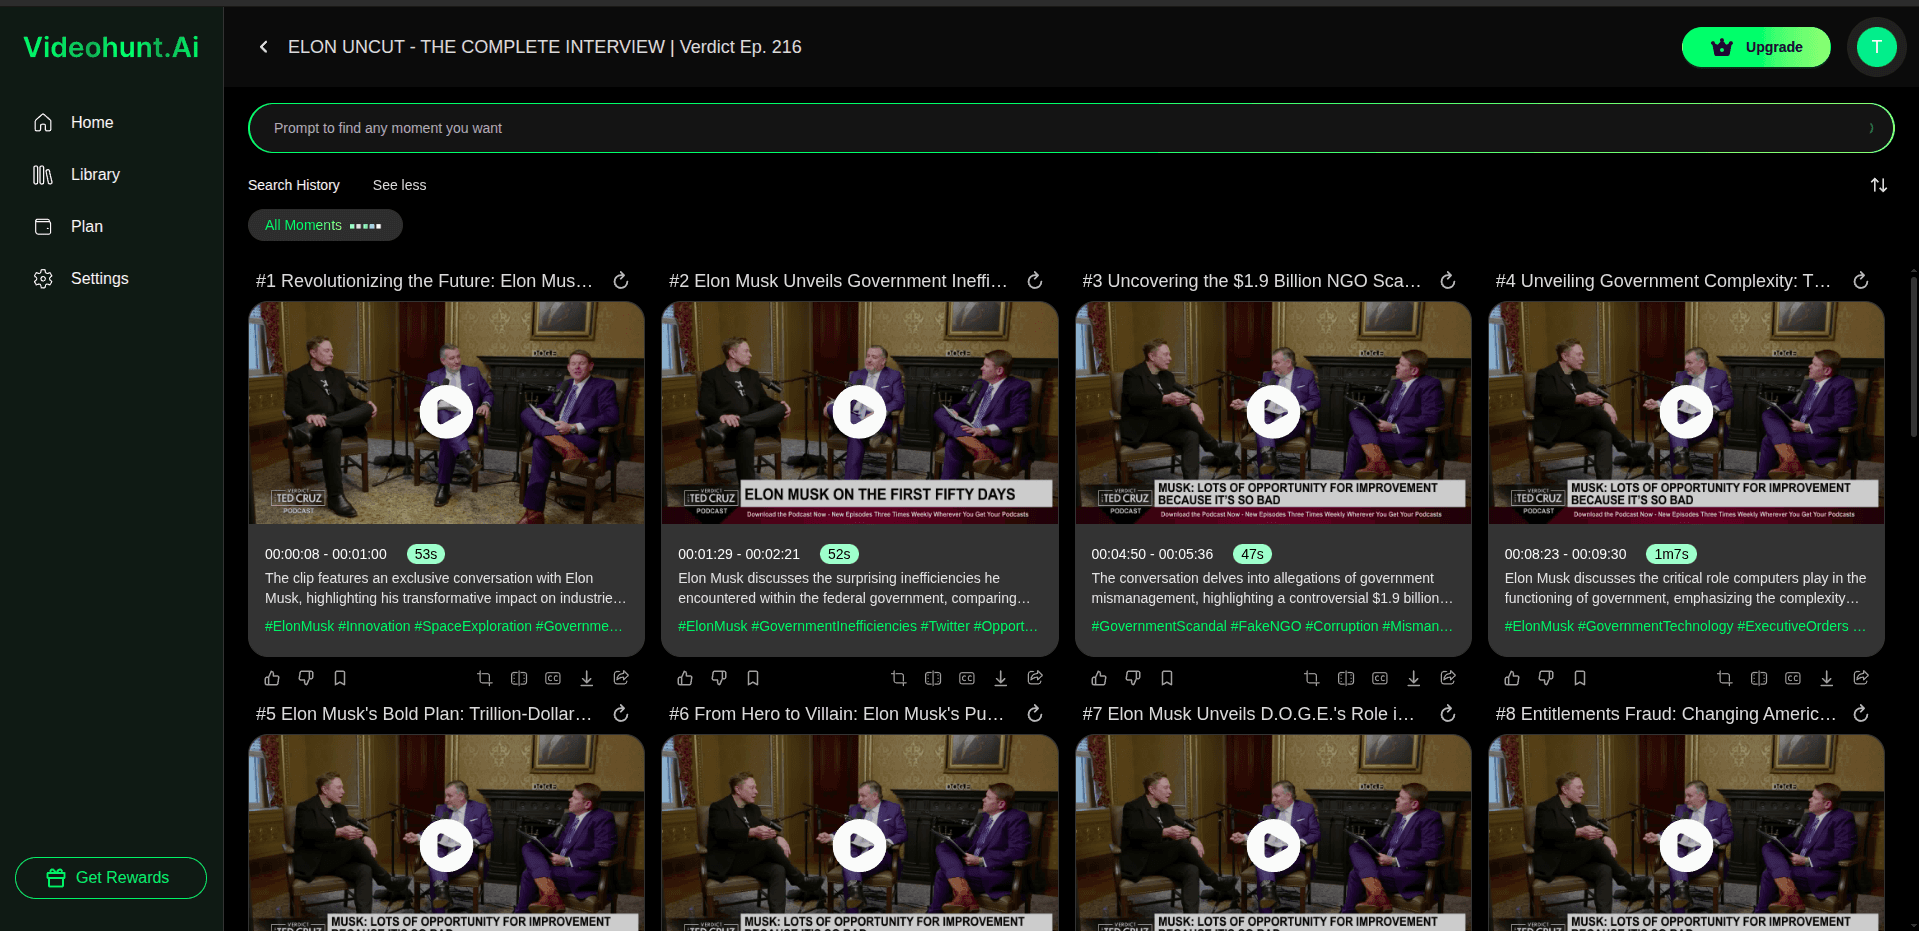The image size is (1919, 931).
Task: Play clip #3 about the $1.9 Billion NGO
Action: [x=1273, y=412]
